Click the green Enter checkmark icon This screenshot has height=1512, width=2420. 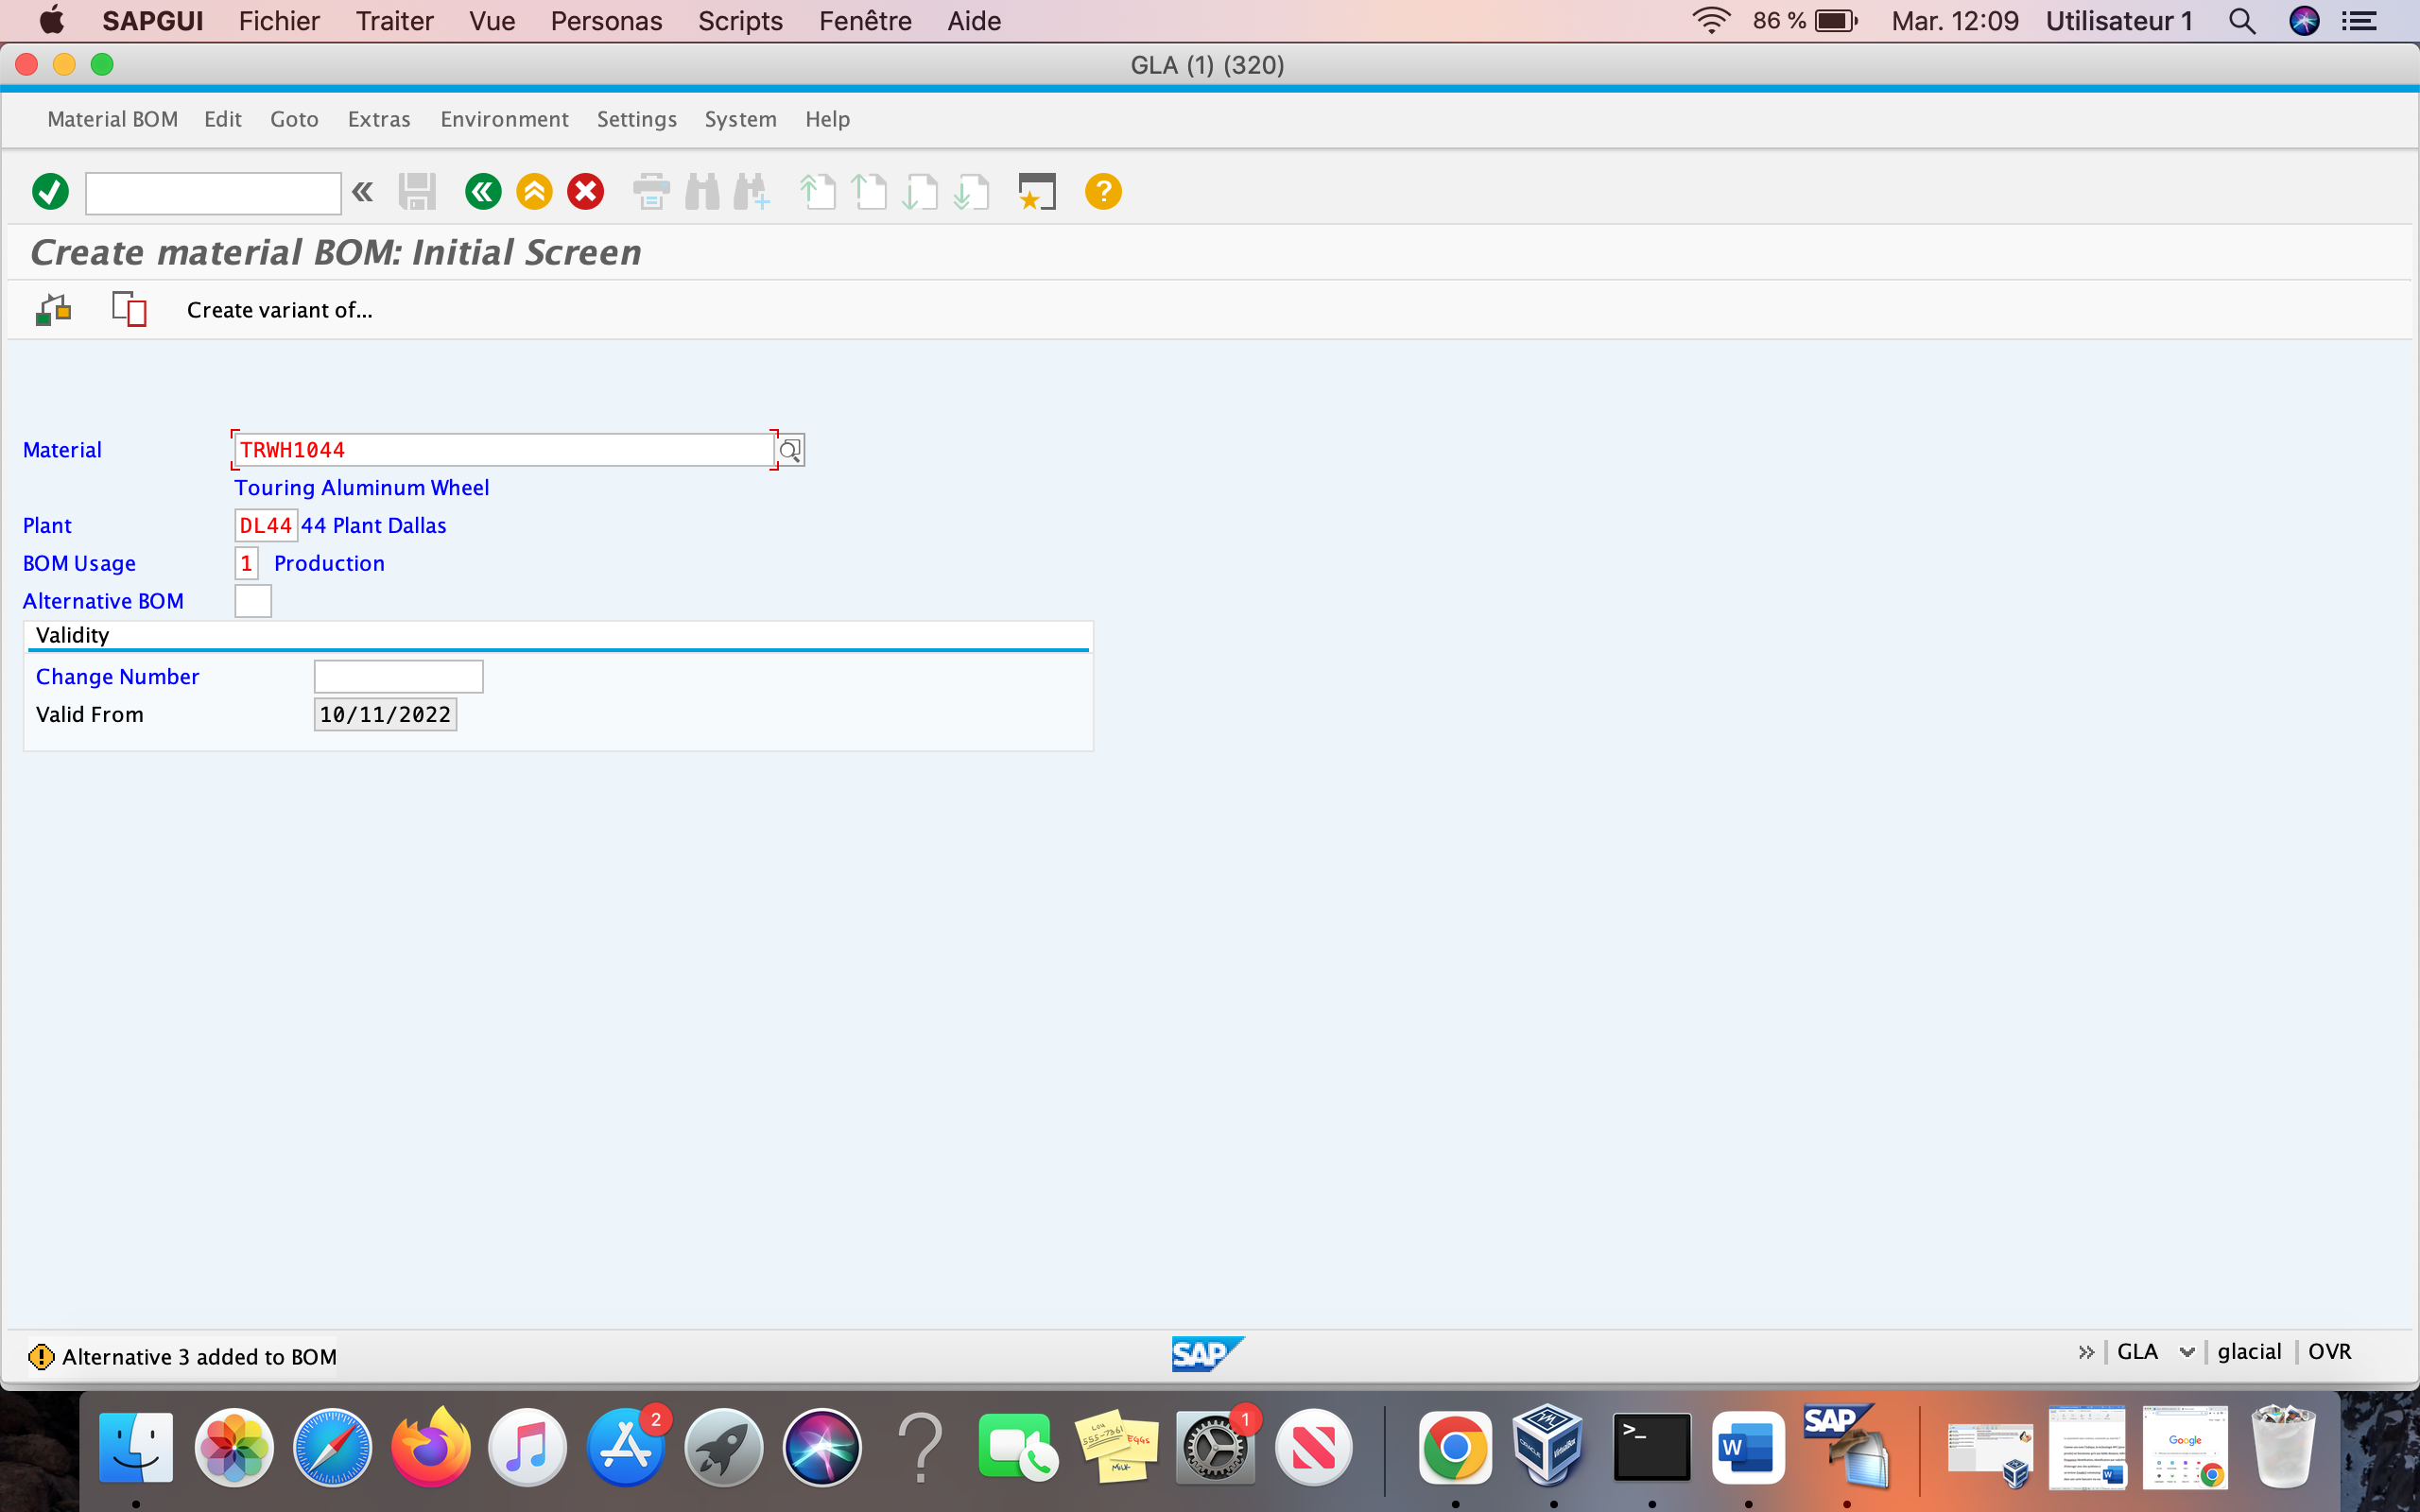[50, 191]
